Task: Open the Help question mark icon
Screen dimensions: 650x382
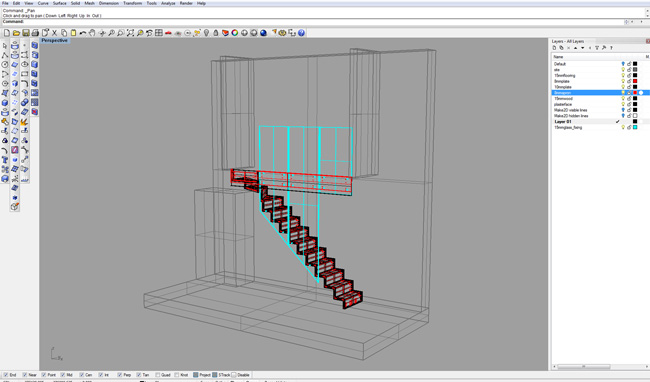Action: point(301,33)
